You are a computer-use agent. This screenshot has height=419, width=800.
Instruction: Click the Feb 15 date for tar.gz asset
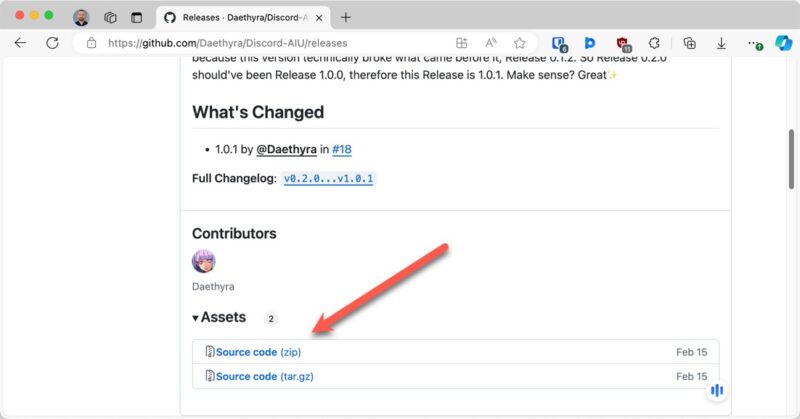click(x=691, y=377)
